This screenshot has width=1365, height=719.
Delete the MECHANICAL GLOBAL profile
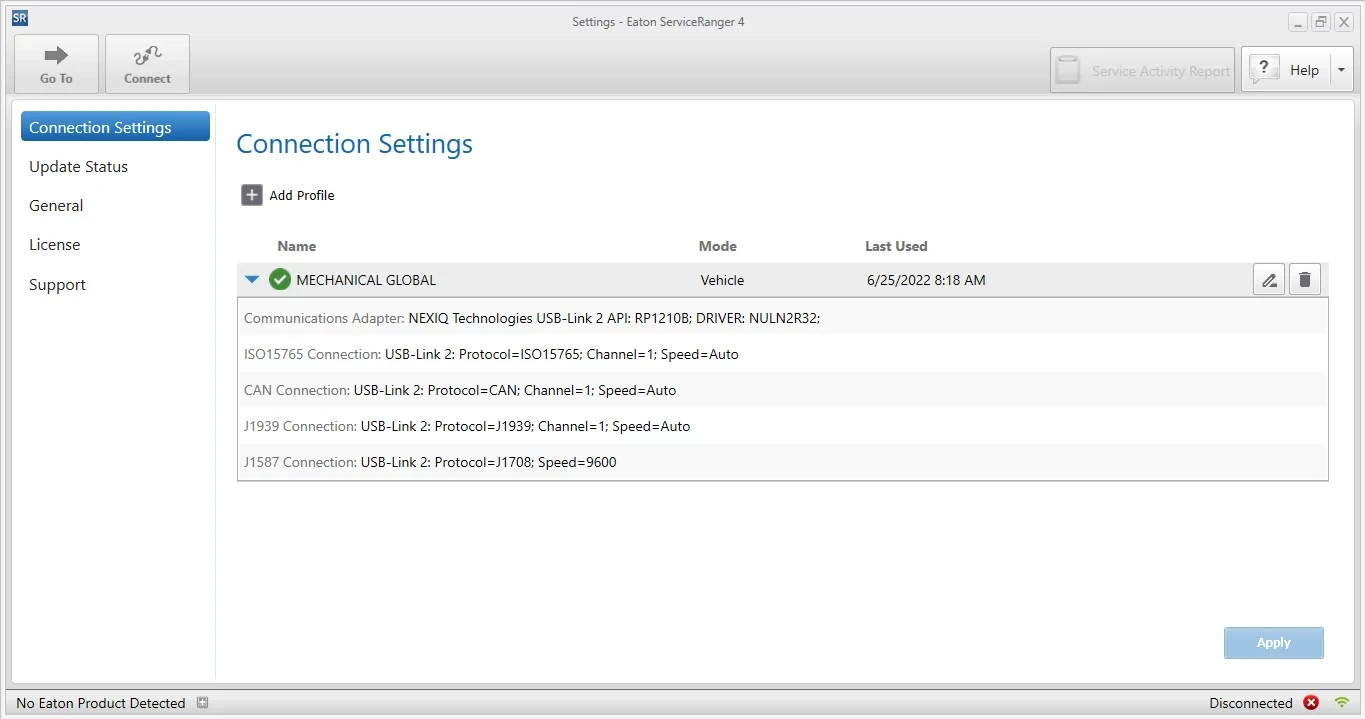(1304, 280)
